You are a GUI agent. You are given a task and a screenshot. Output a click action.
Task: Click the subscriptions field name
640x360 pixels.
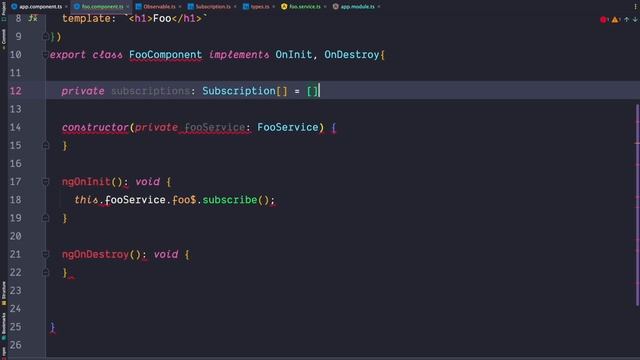click(x=150, y=91)
